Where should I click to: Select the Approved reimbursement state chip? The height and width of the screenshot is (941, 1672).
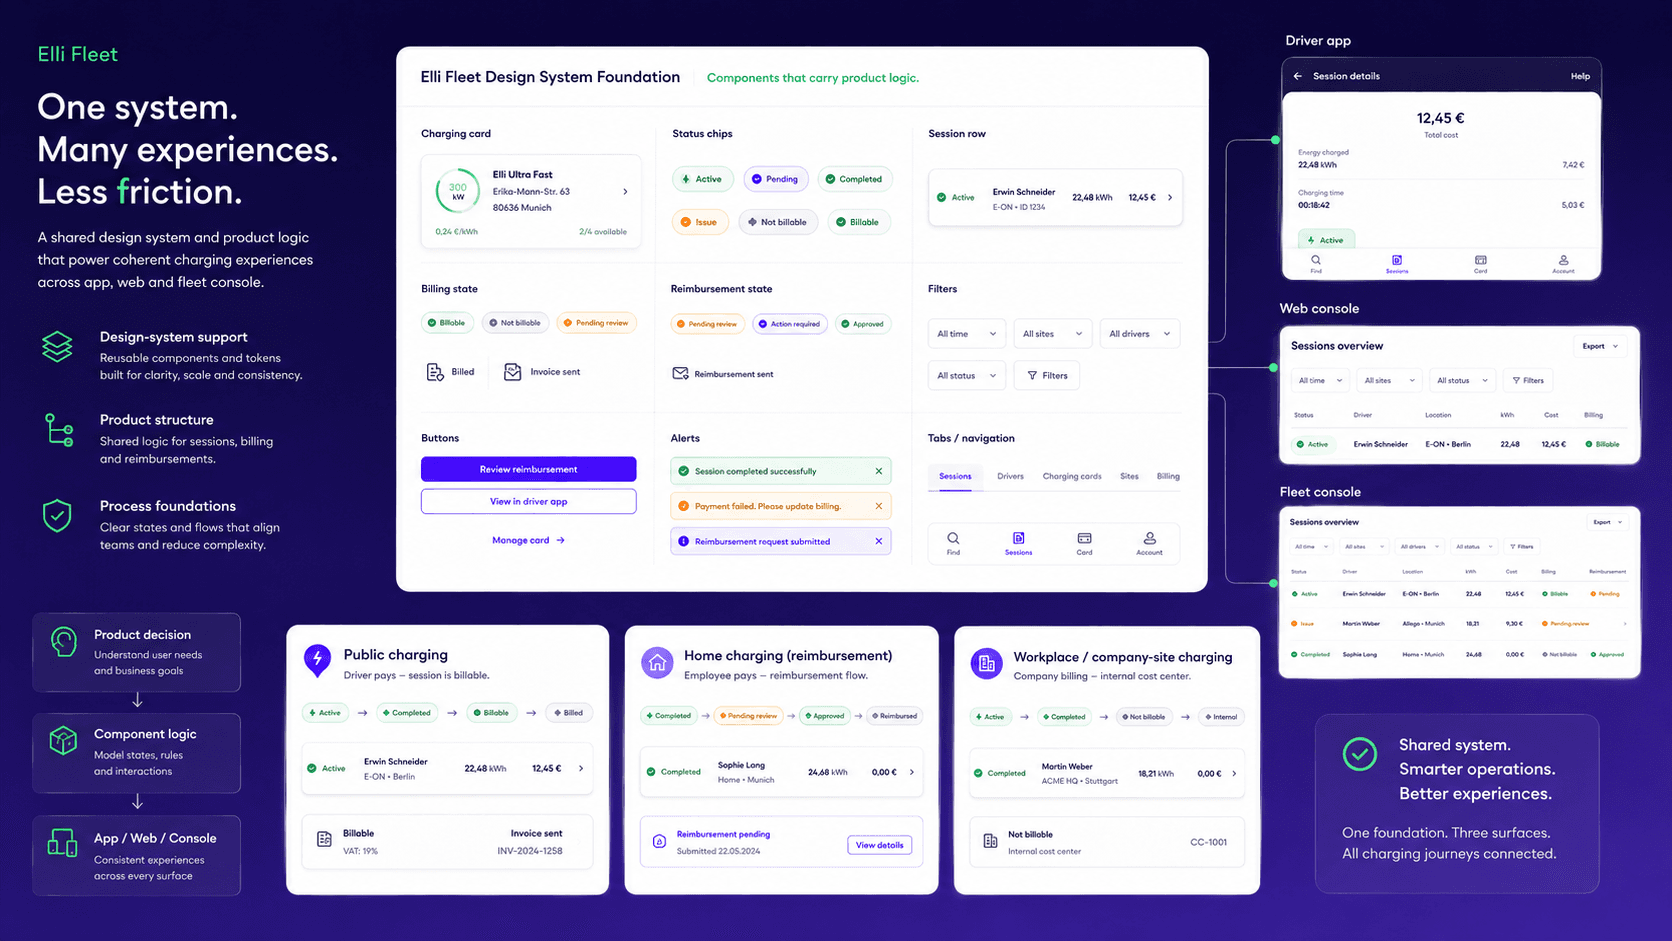tap(862, 324)
